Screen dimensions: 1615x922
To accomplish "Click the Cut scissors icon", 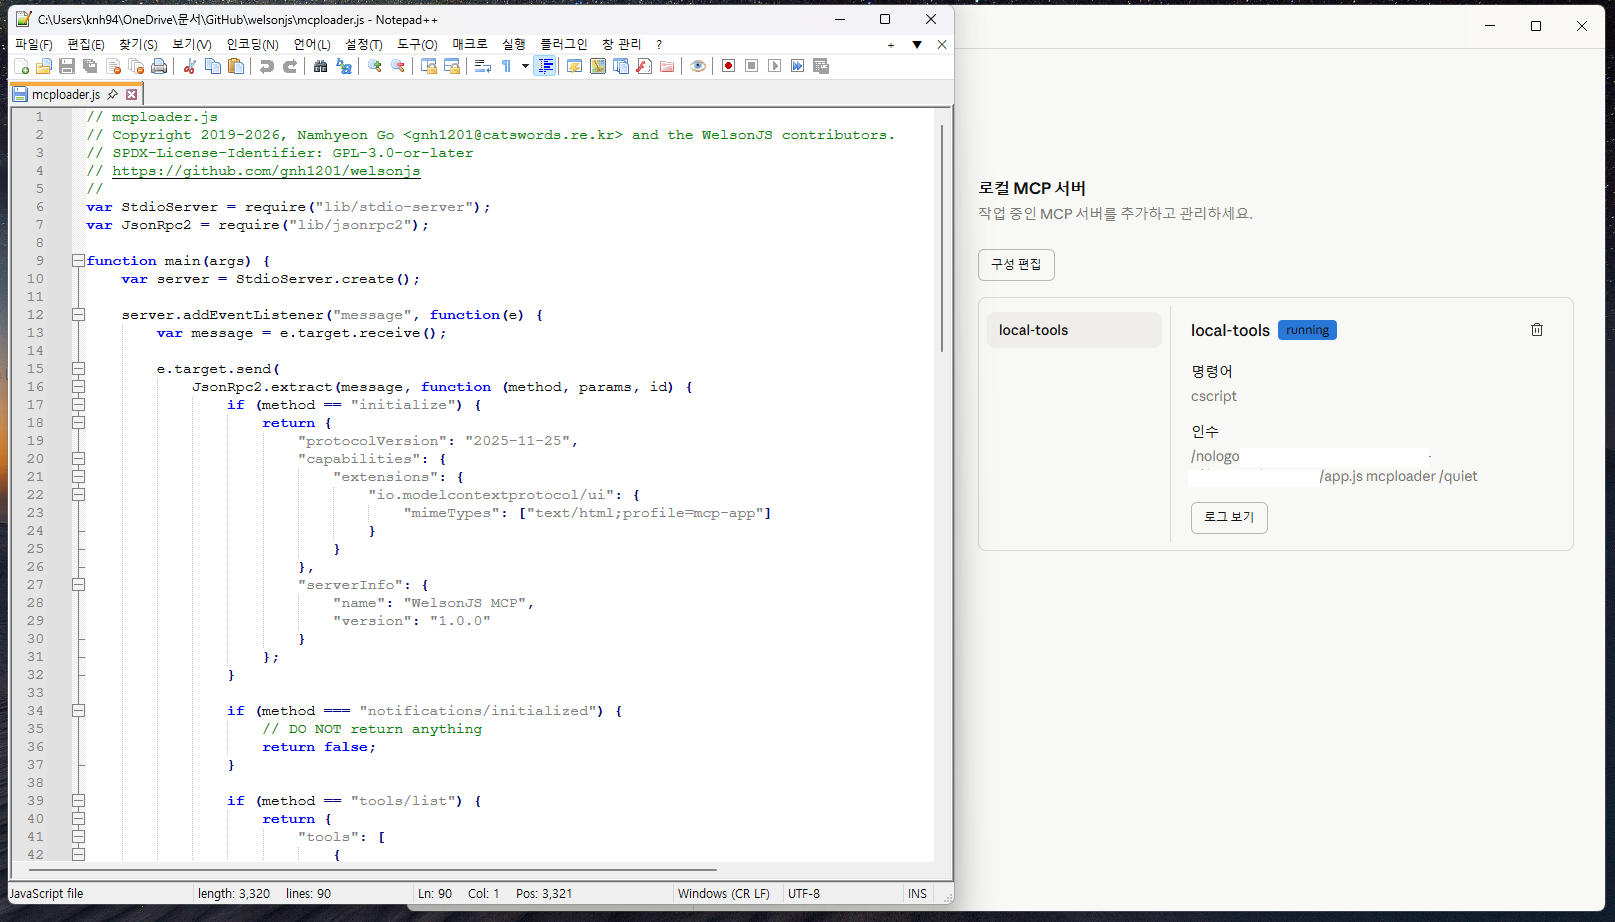I will (x=189, y=66).
